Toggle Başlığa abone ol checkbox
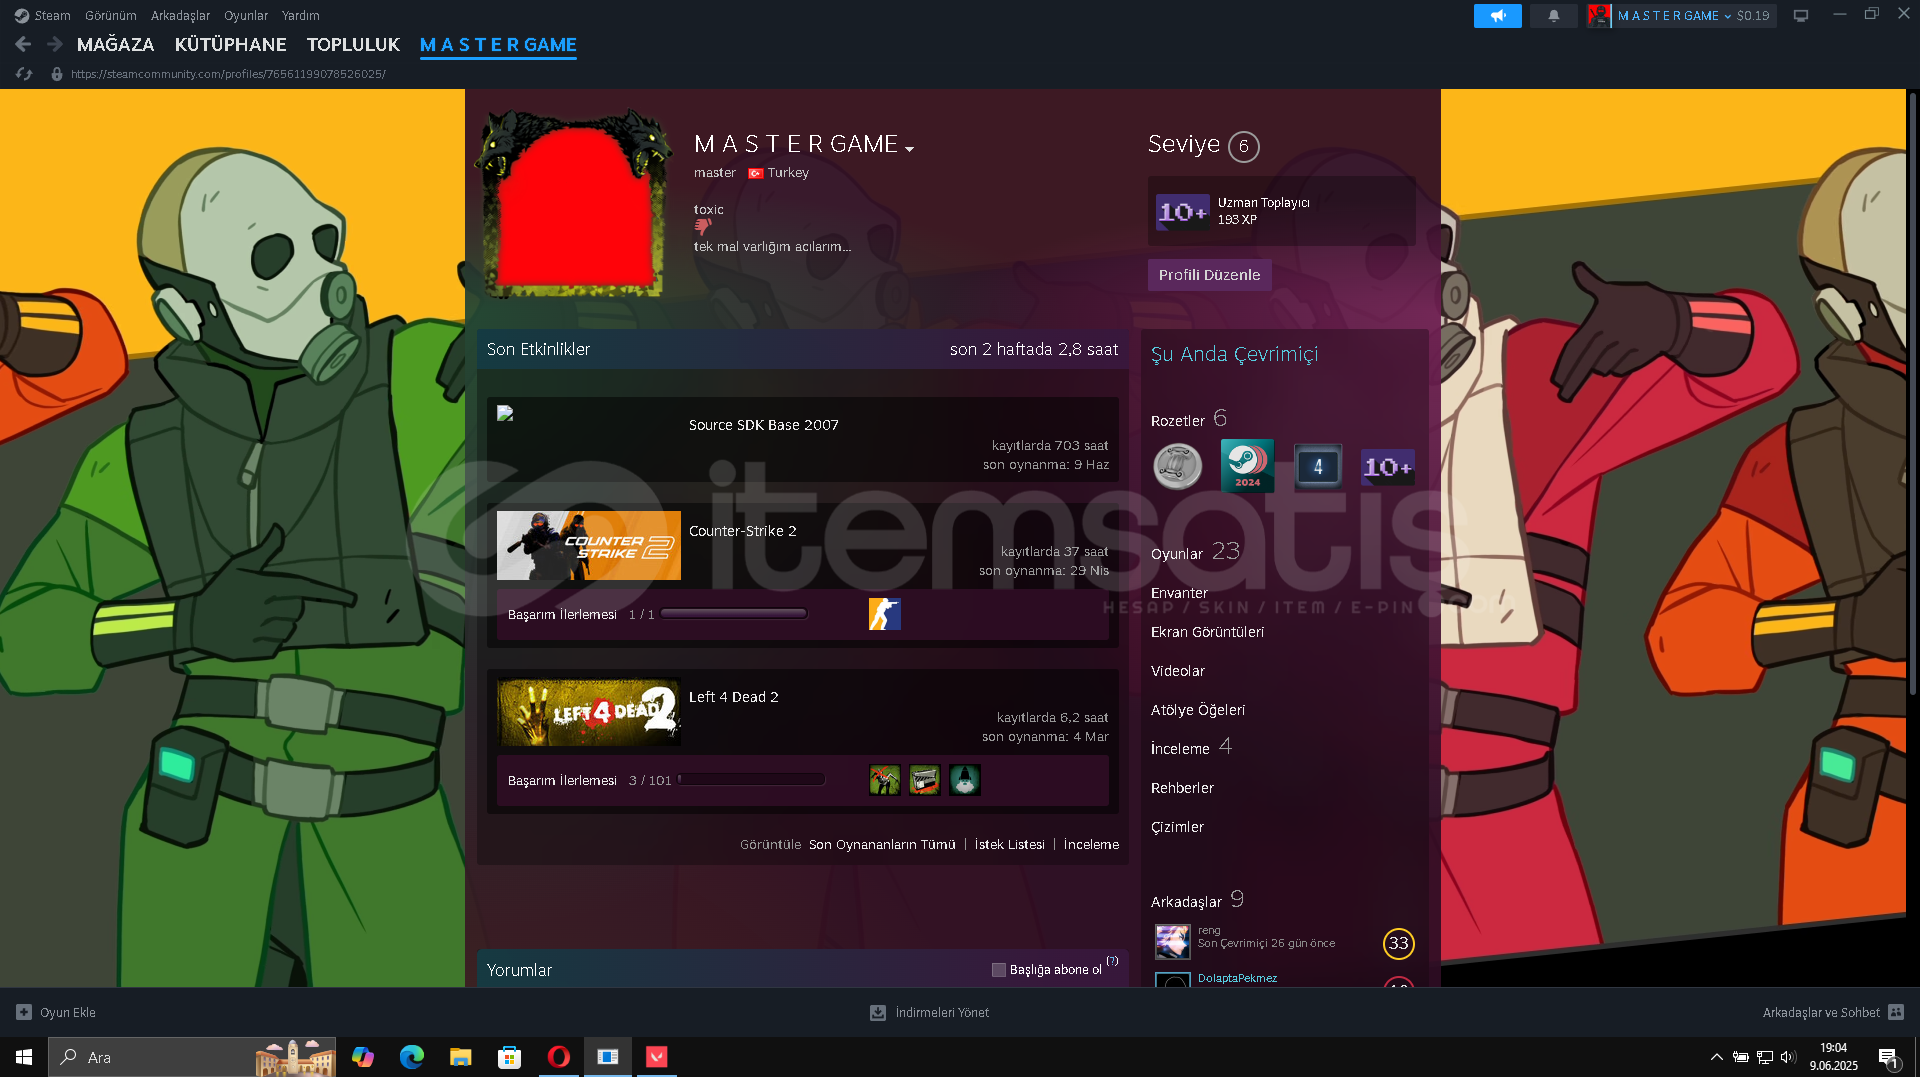 (998, 970)
